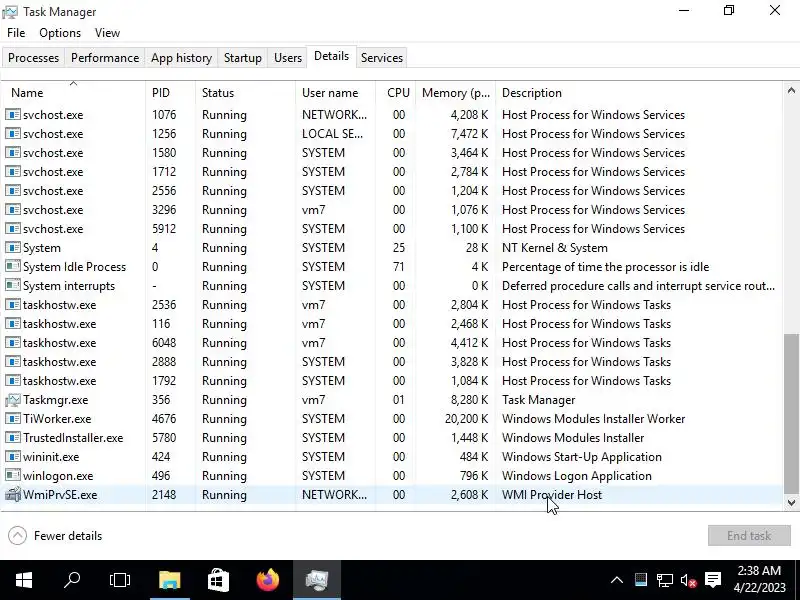Click the icon of svchost.exe PID 1076
The height and width of the screenshot is (600, 800).
(x=13, y=115)
